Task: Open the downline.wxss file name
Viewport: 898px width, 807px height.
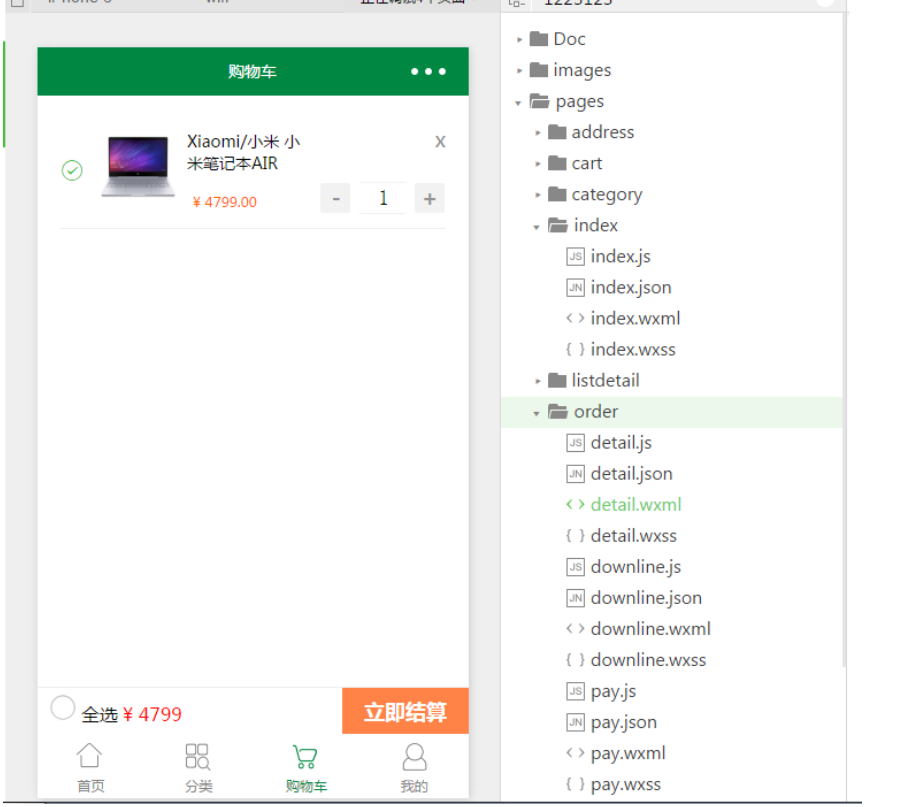Action: click(x=648, y=659)
